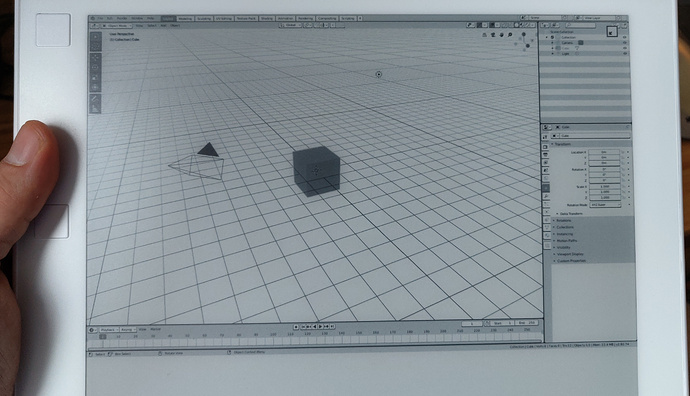690x396 pixels.
Task: Click the viewport zoom magnifier gizmo
Action: click(x=510, y=35)
